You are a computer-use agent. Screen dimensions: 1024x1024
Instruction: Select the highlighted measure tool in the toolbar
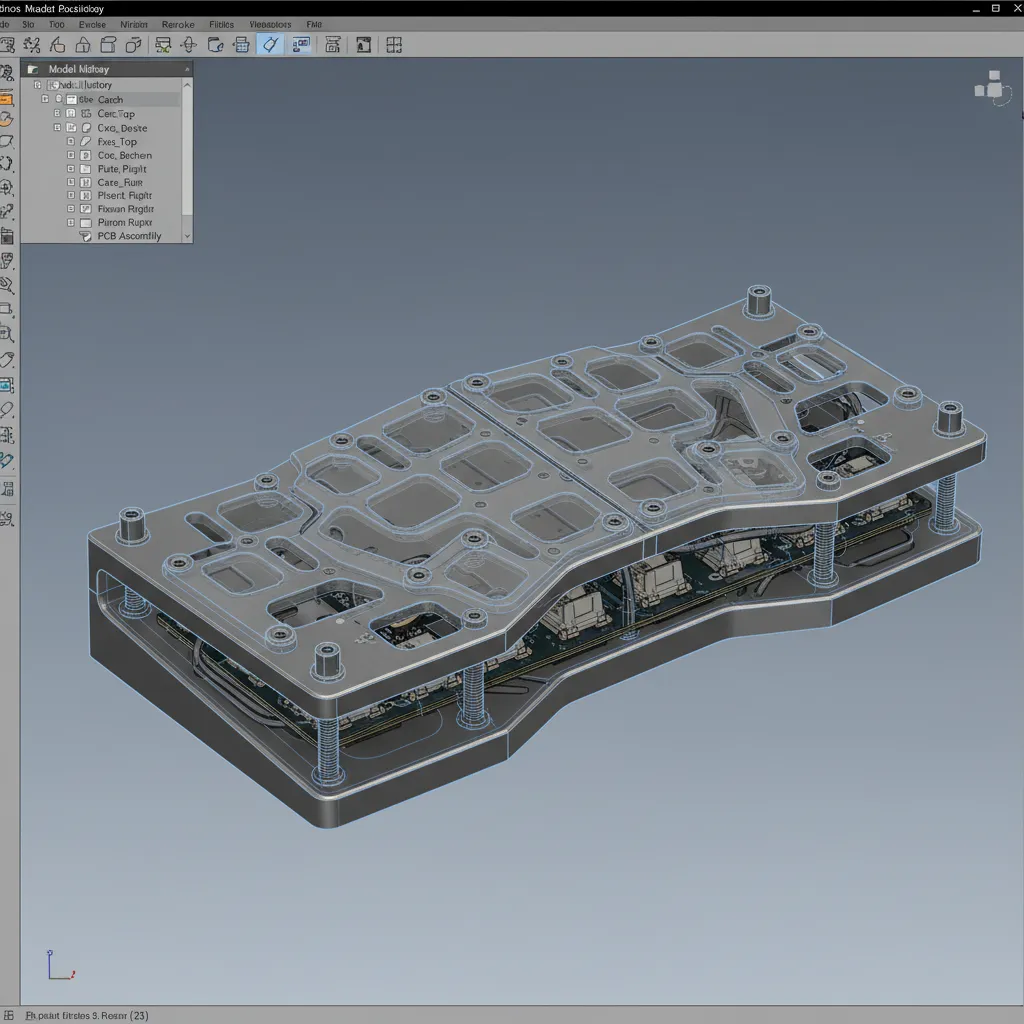(270, 44)
